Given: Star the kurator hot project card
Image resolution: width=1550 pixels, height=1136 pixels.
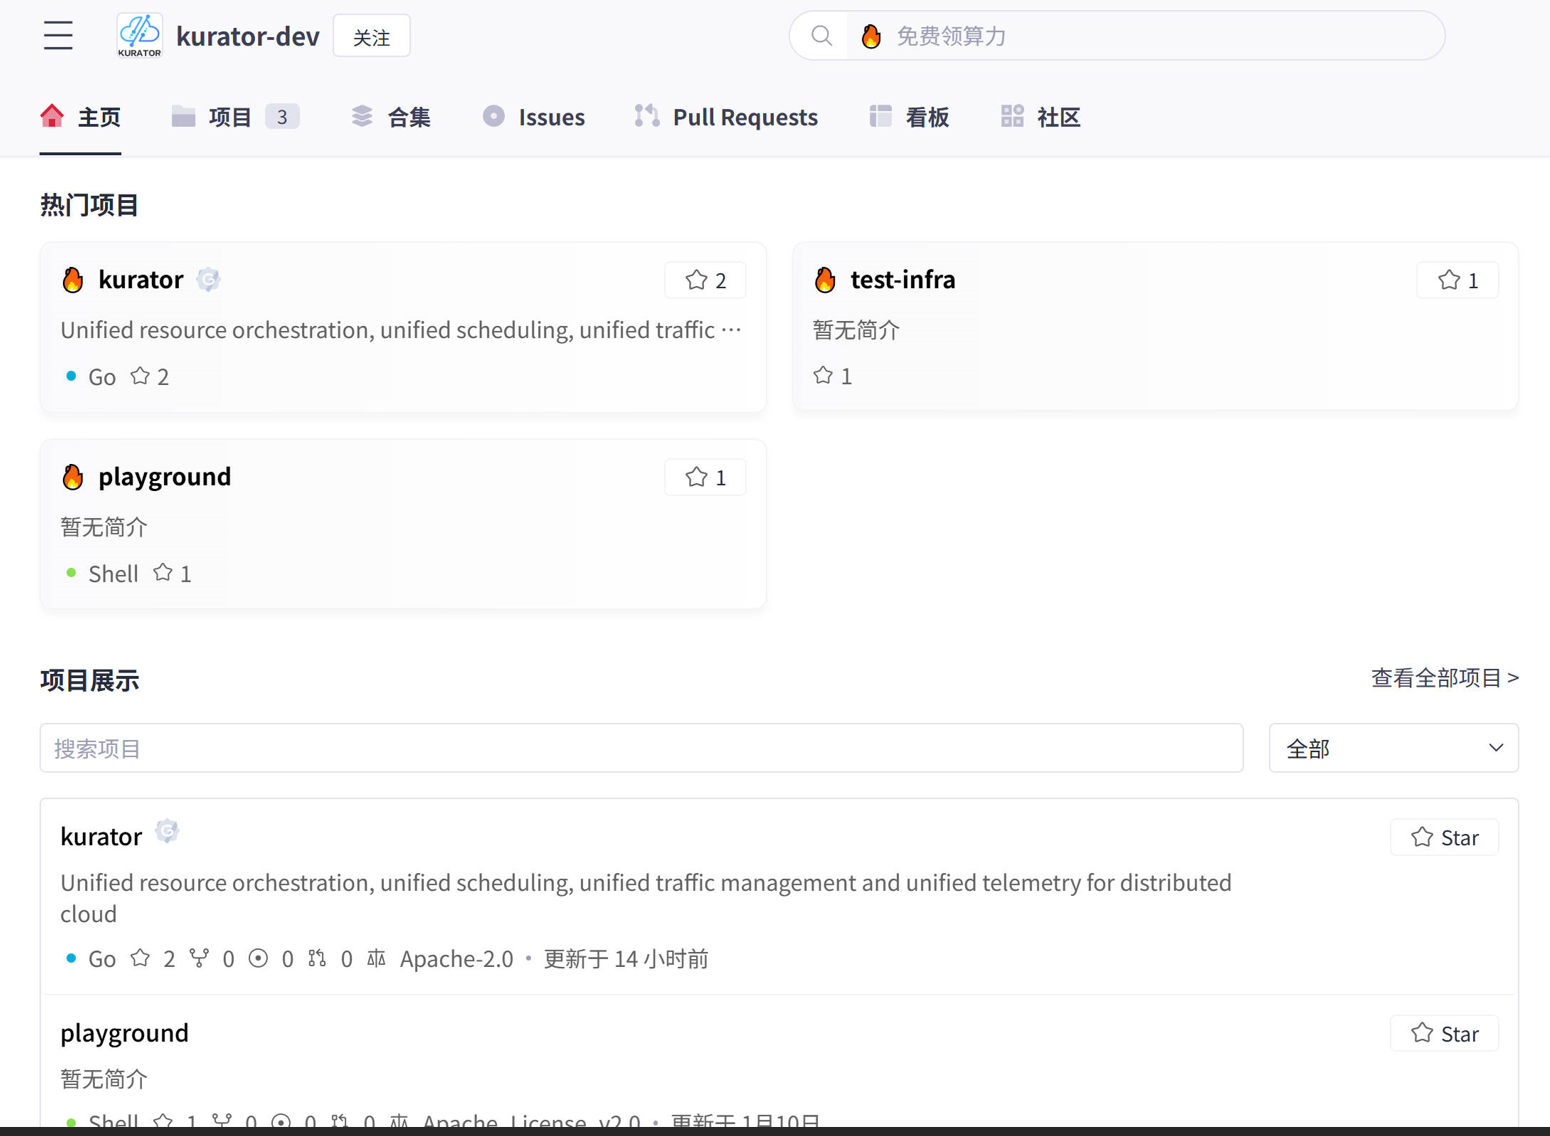Looking at the screenshot, I should tap(705, 280).
